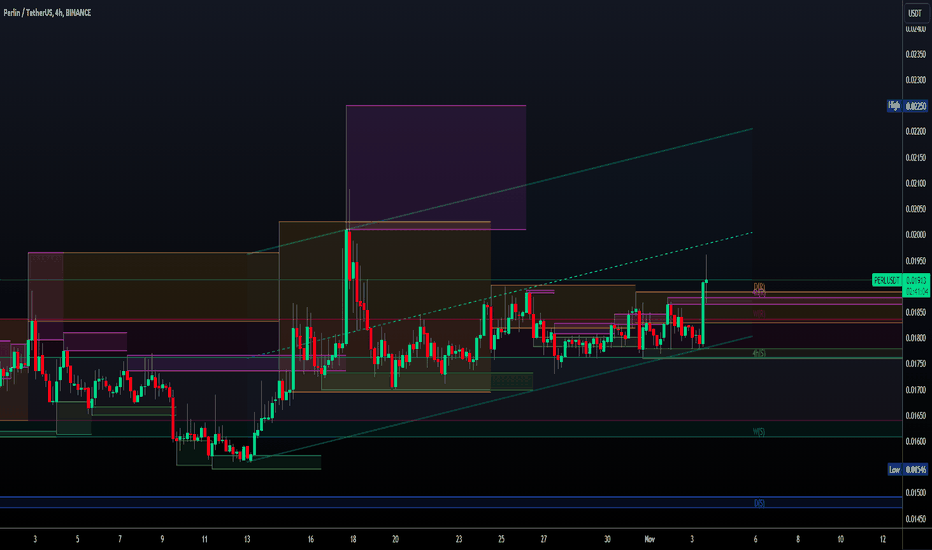This screenshot has height=550, width=932.
Task: Click the 0.02300 price axis label
Action: [915, 80]
